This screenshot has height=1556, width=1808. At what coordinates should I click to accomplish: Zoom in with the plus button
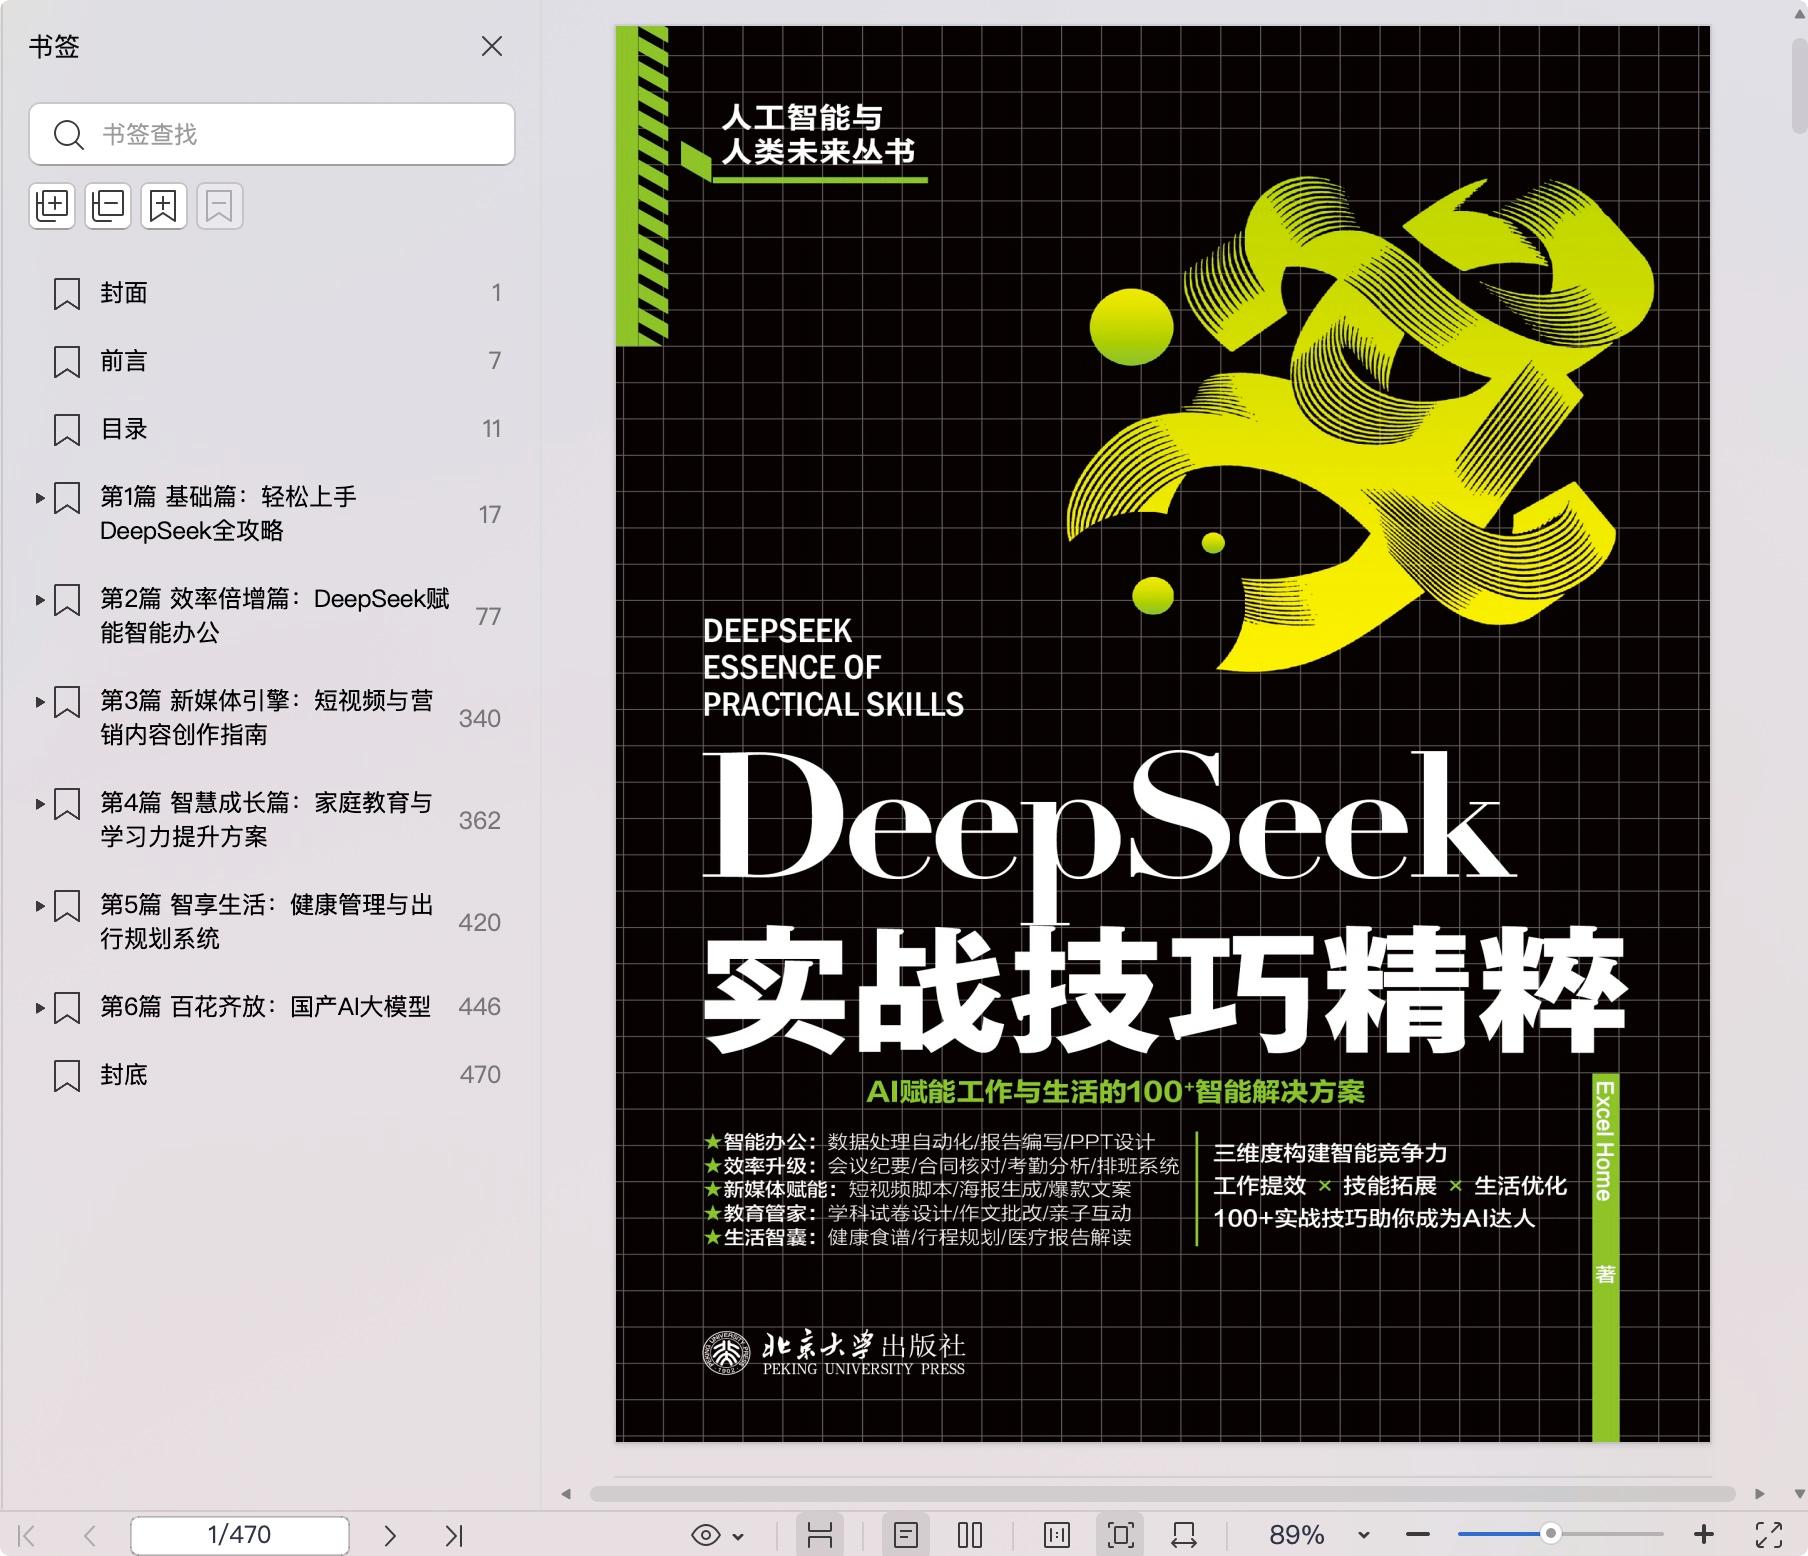pyautogui.click(x=1704, y=1534)
